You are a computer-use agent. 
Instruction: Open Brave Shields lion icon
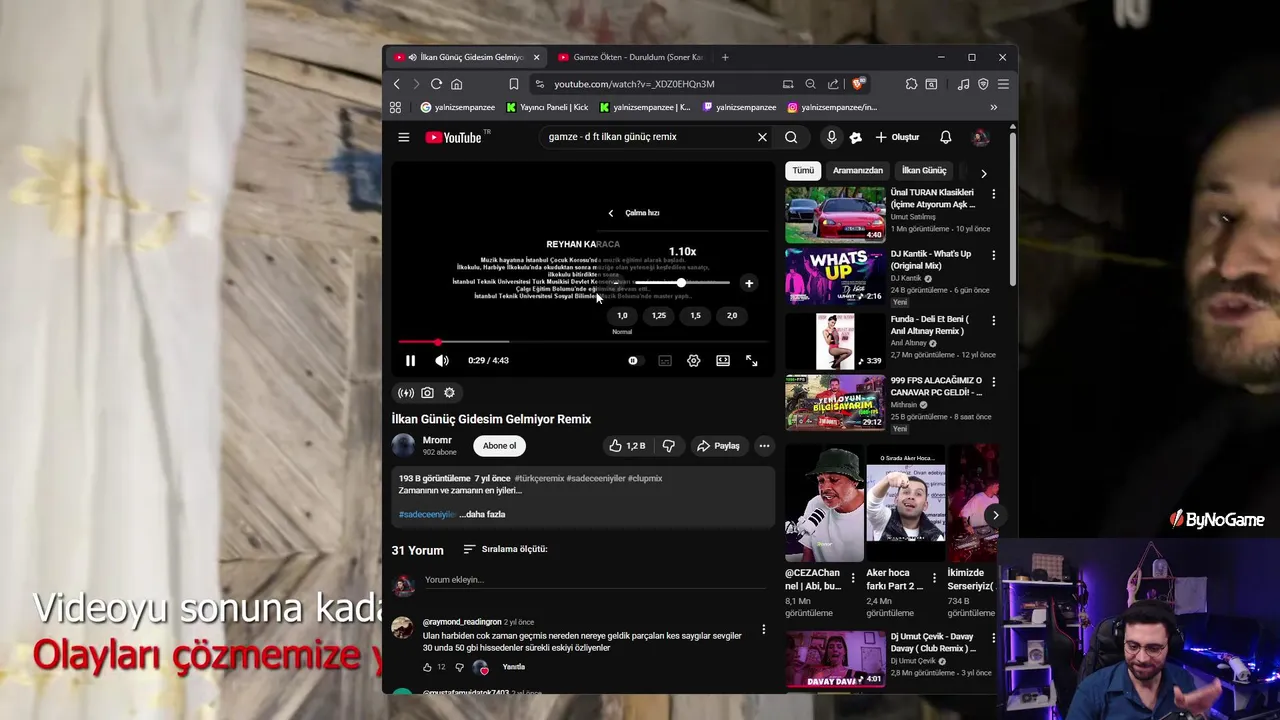point(858,84)
